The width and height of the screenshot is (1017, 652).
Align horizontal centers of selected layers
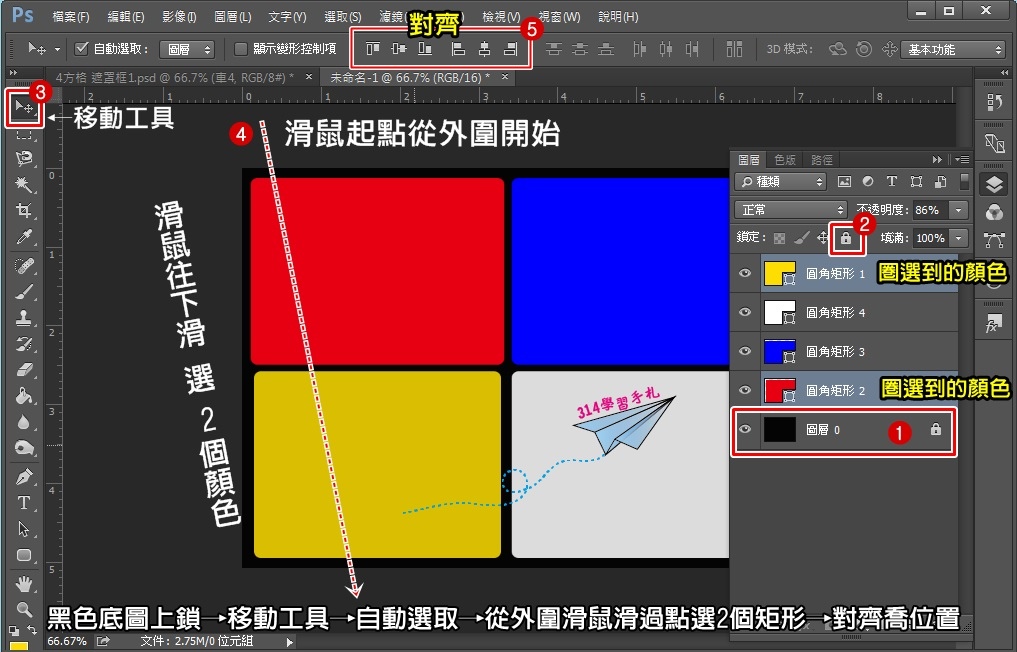[x=485, y=49]
